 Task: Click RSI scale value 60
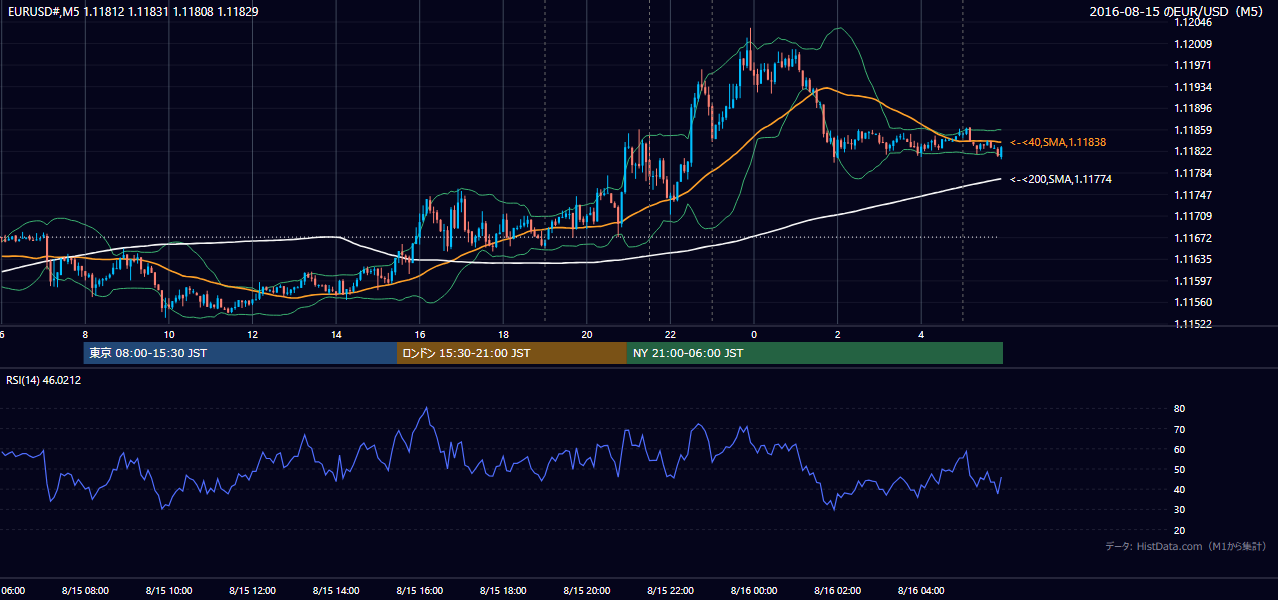(x=1180, y=449)
